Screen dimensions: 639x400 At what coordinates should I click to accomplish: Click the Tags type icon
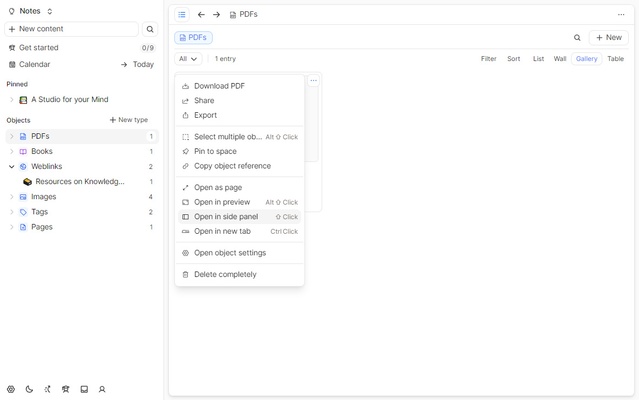[23, 212]
